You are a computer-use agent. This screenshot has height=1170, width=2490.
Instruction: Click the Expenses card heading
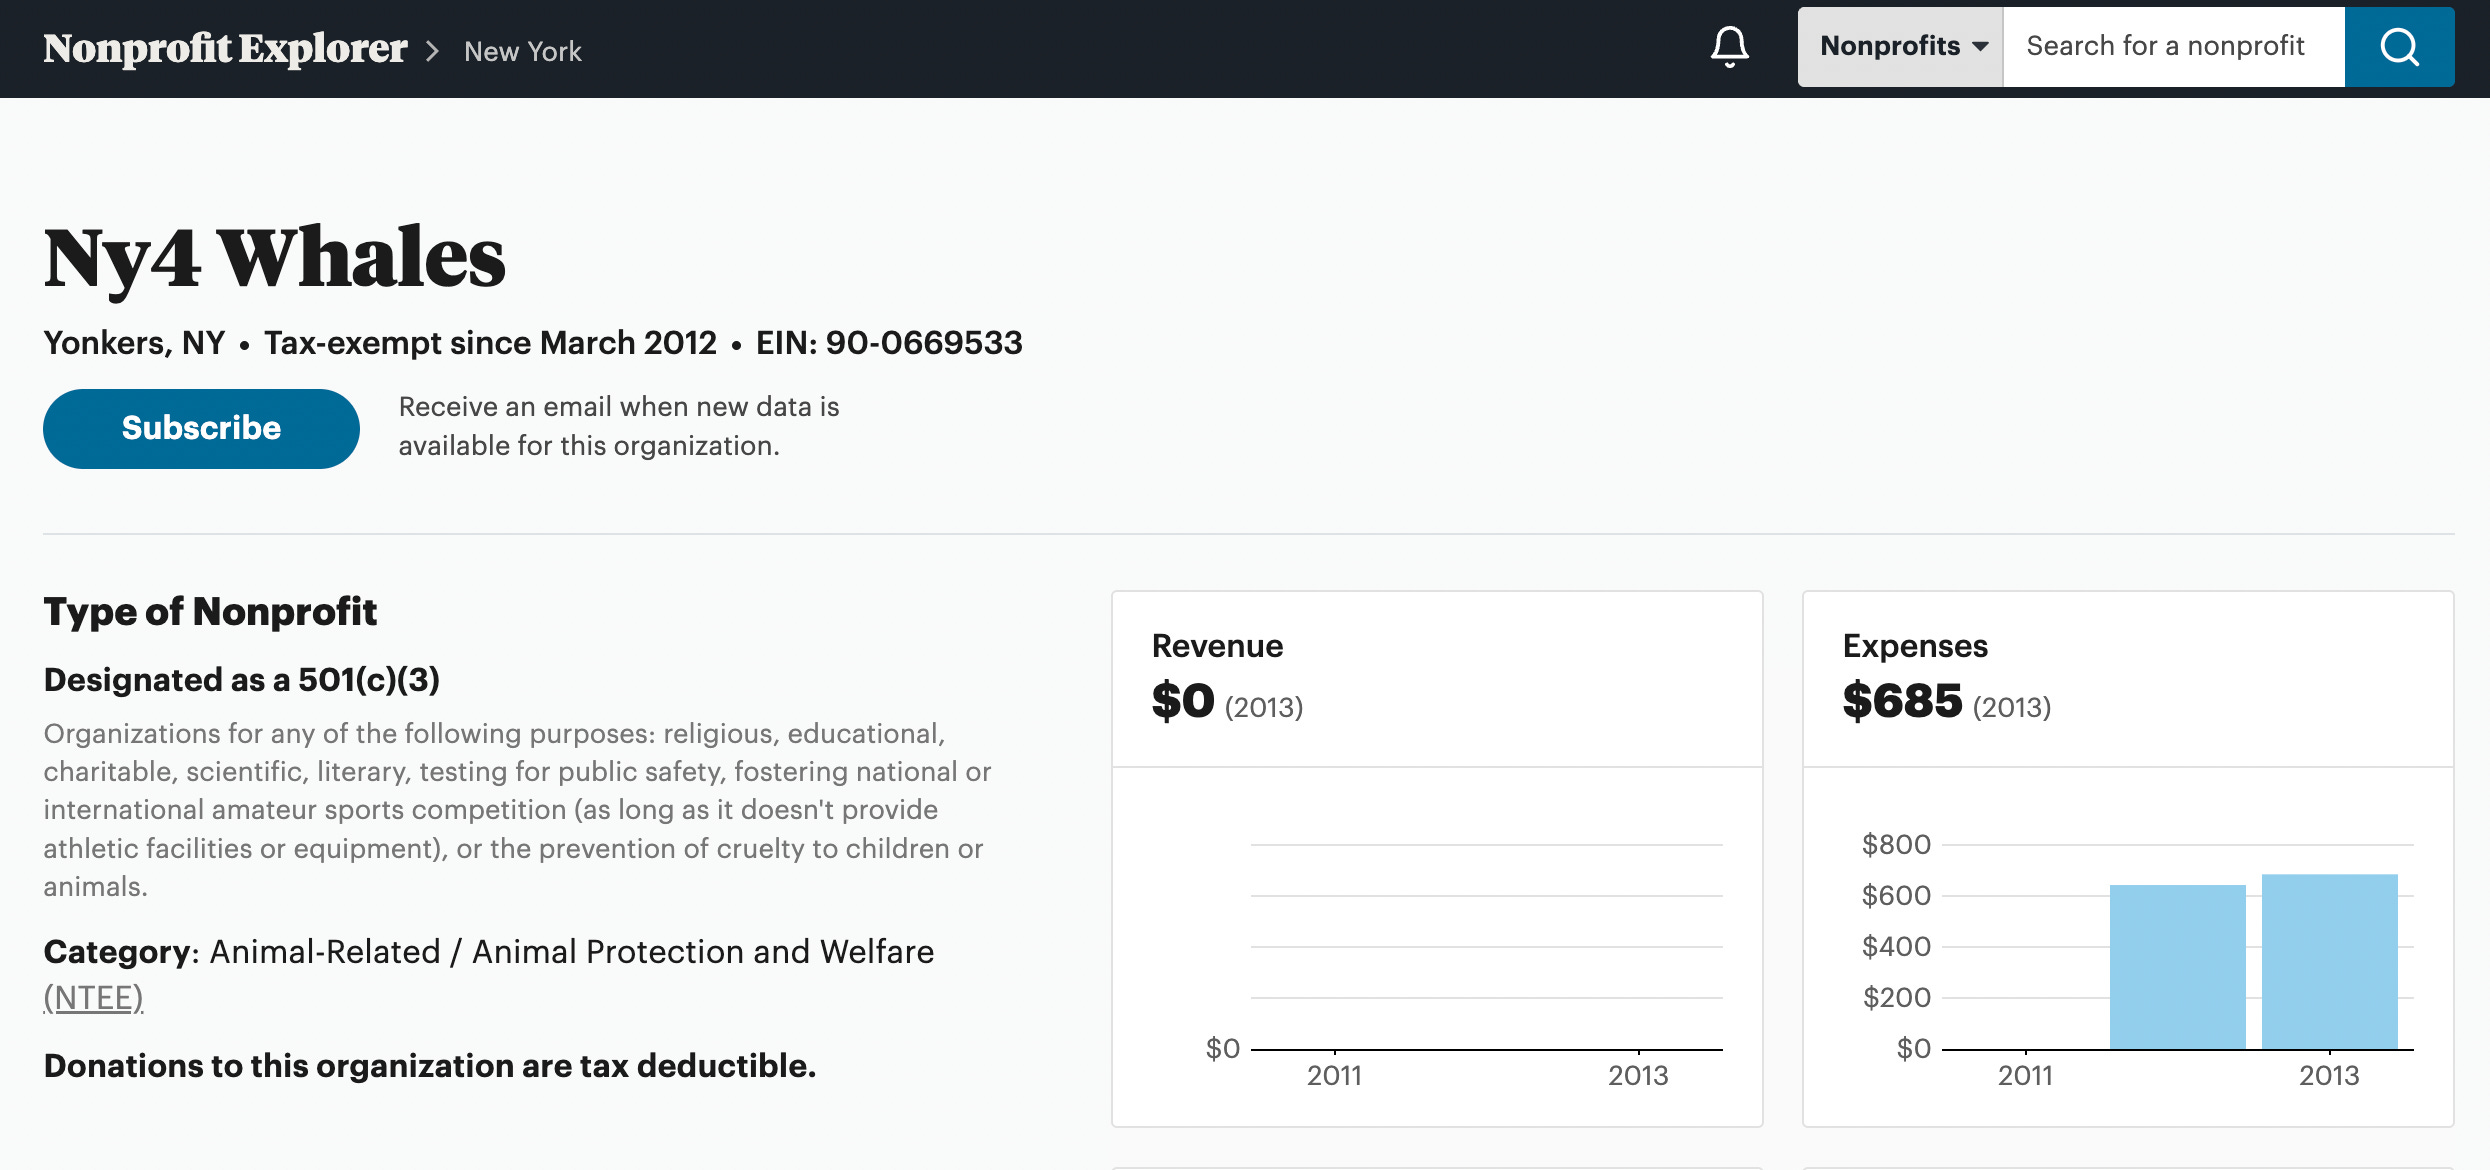point(1914,646)
